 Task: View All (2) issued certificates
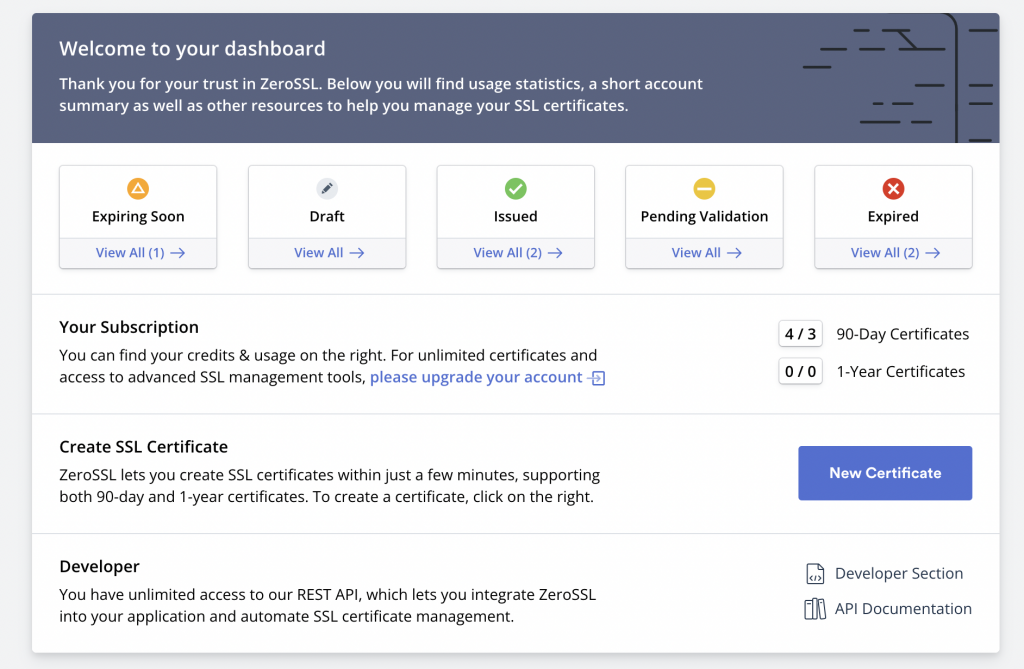click(517, 253)
